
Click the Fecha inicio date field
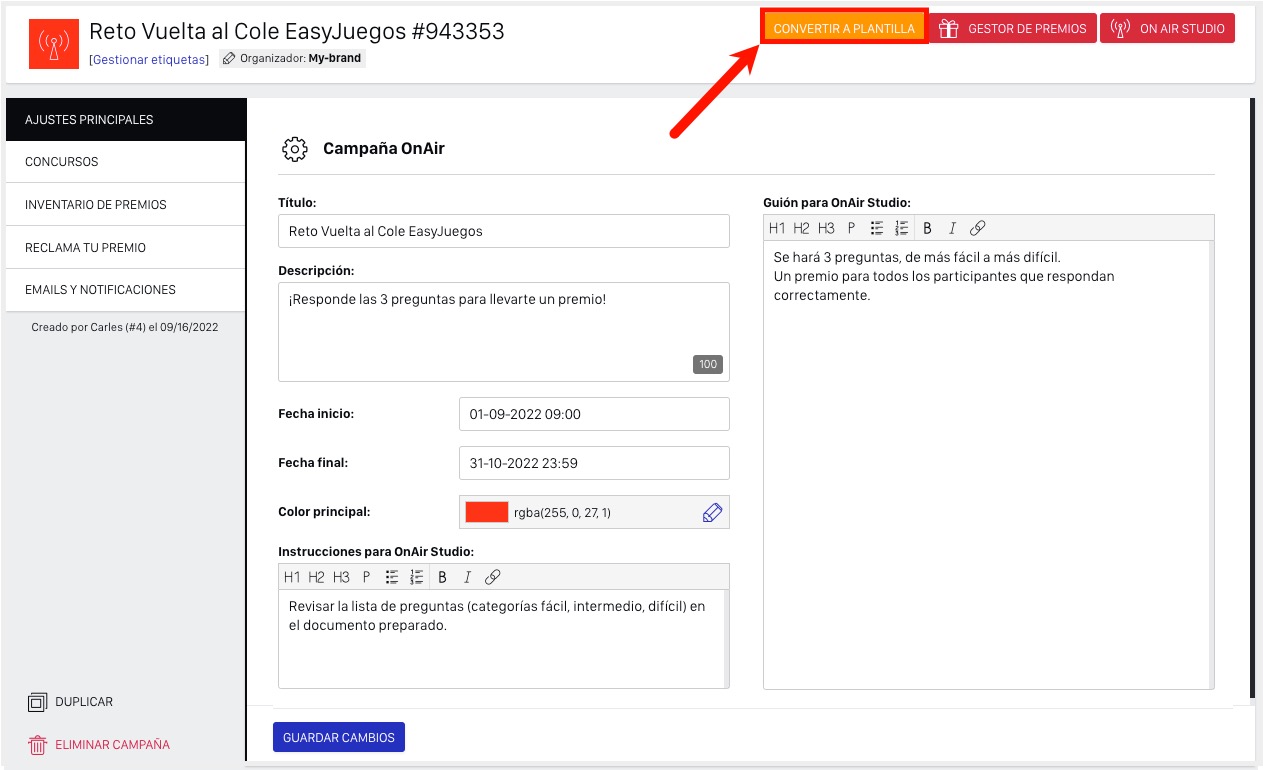(594, 414)
